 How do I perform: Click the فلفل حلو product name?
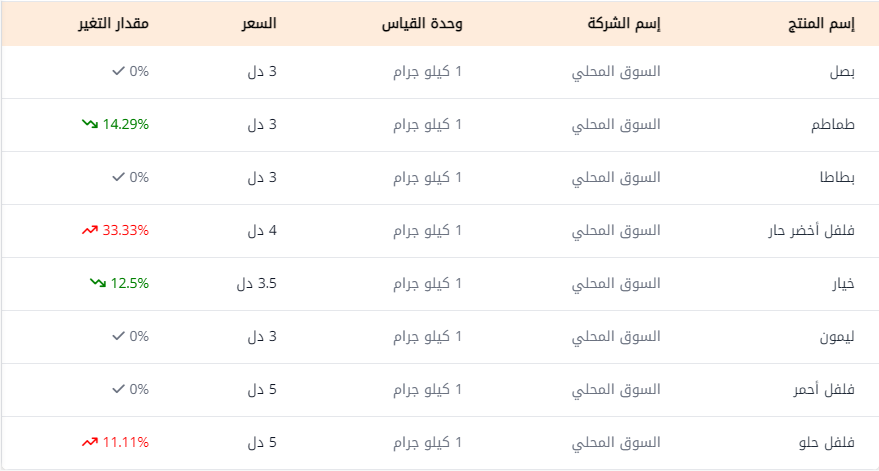click(827, 443)
